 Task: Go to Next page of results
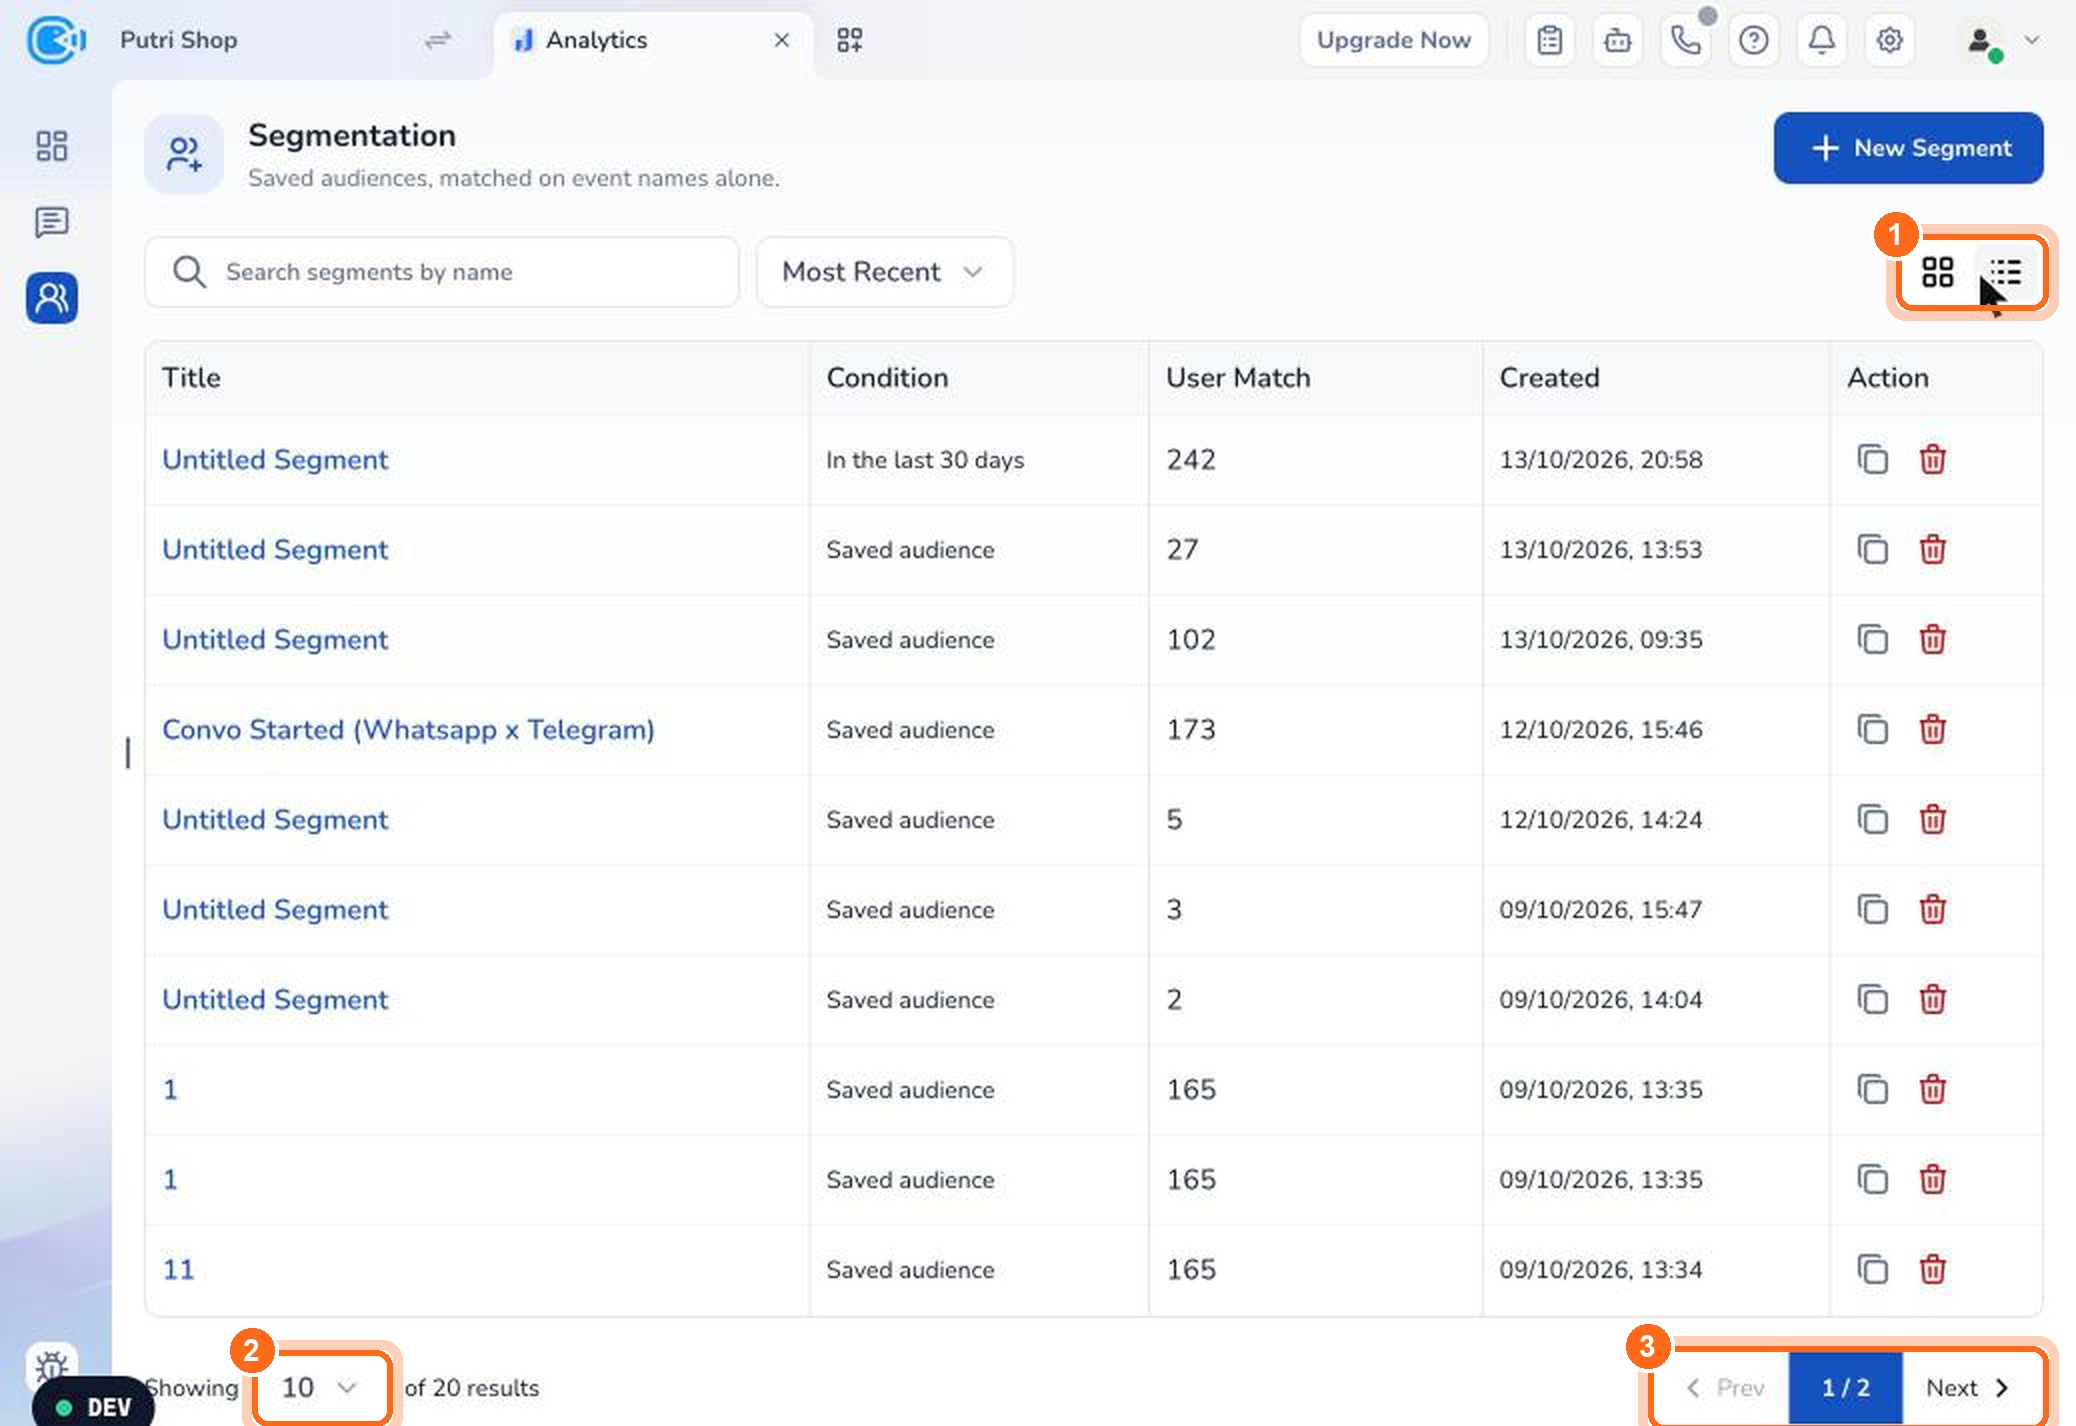(x=1968, y=1388)
